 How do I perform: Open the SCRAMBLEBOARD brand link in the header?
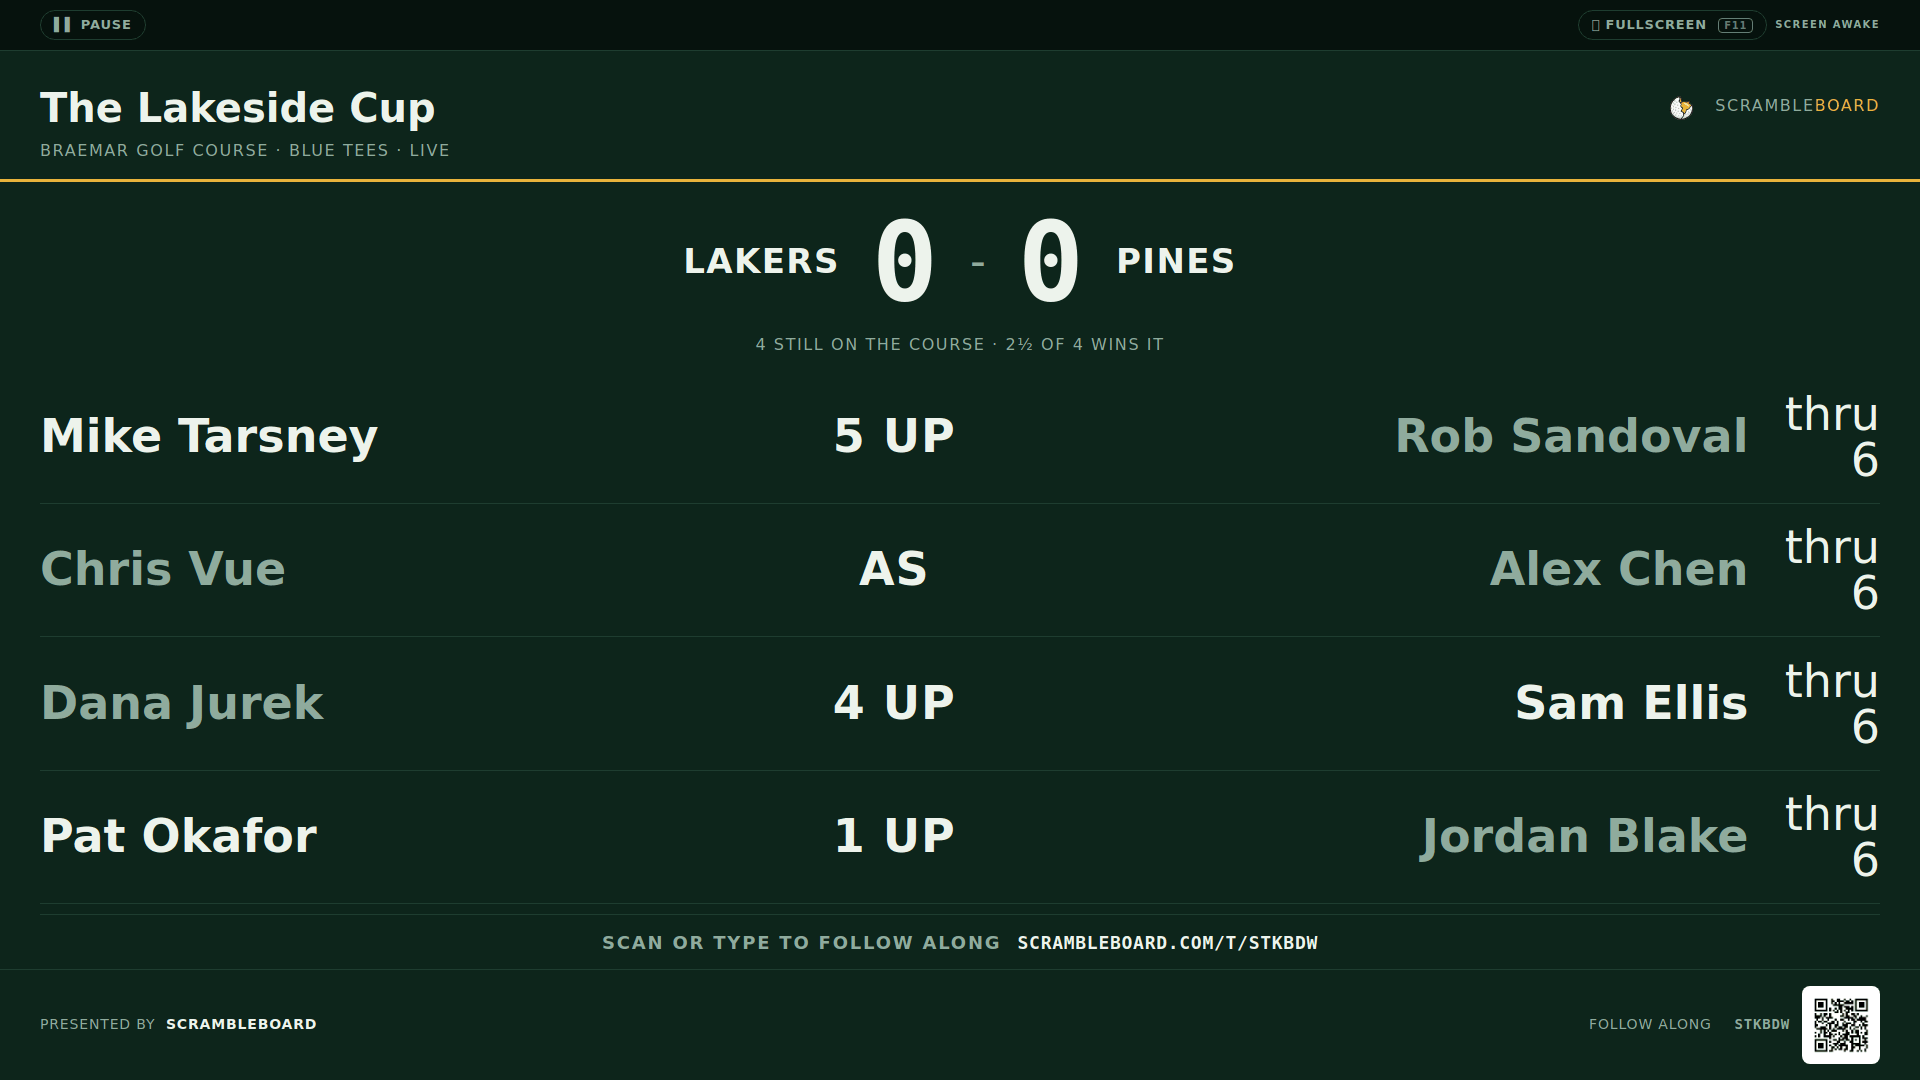click(x=1797, y=106)
